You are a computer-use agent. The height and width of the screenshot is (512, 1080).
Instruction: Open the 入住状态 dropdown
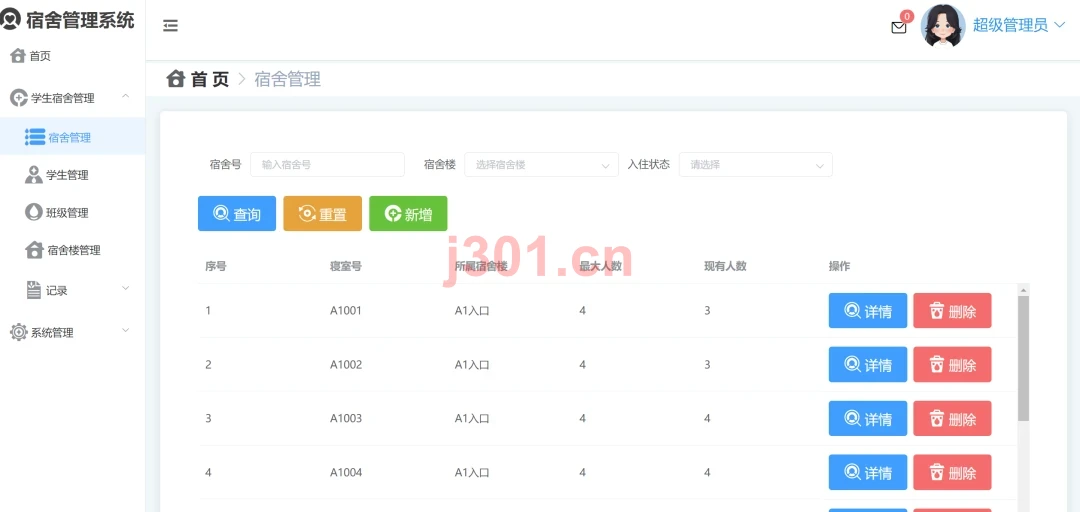click(x=756, y=165)
